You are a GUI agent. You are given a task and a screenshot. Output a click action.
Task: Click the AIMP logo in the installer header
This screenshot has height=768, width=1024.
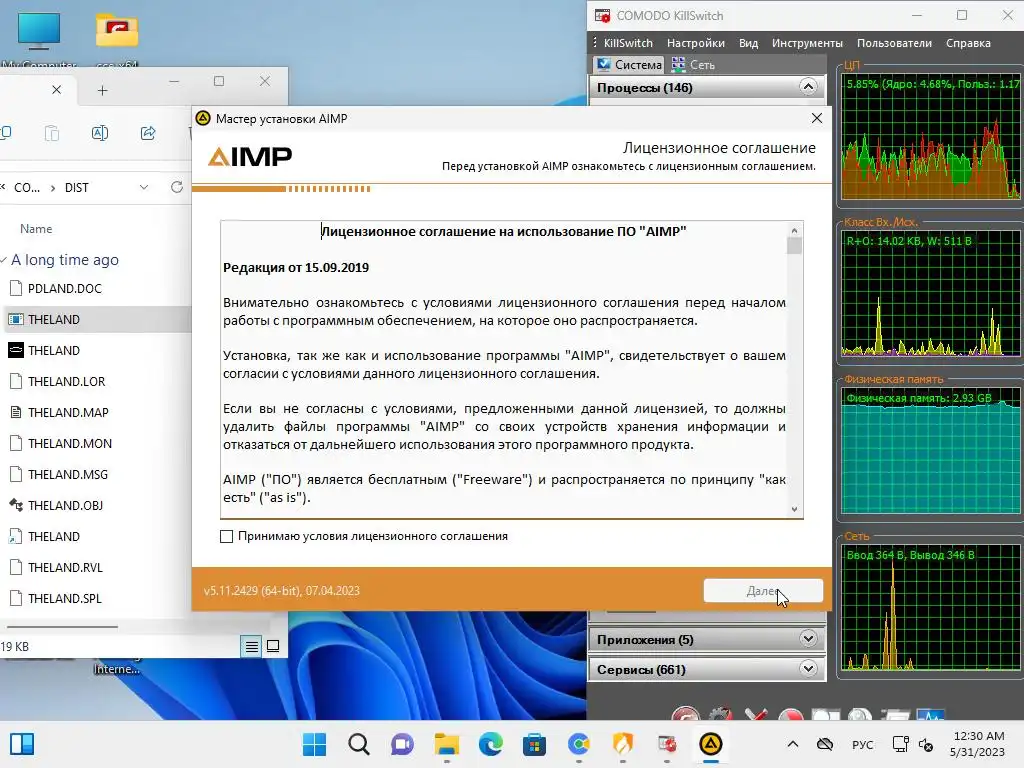click(250, 157)
